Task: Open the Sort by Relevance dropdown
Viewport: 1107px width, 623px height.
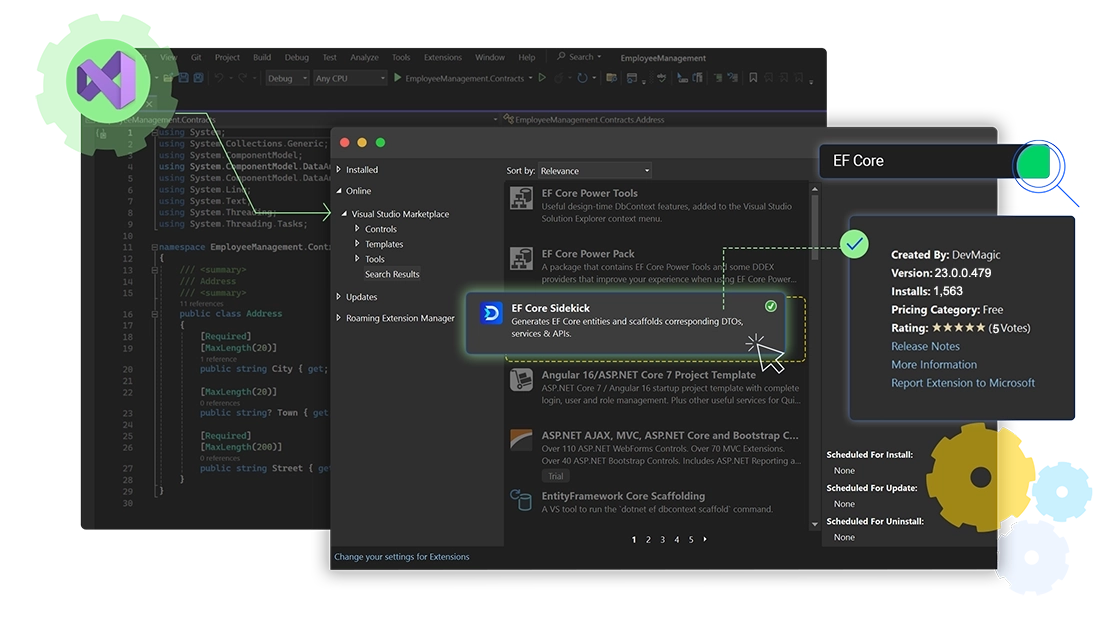Action: click(595, 171)
